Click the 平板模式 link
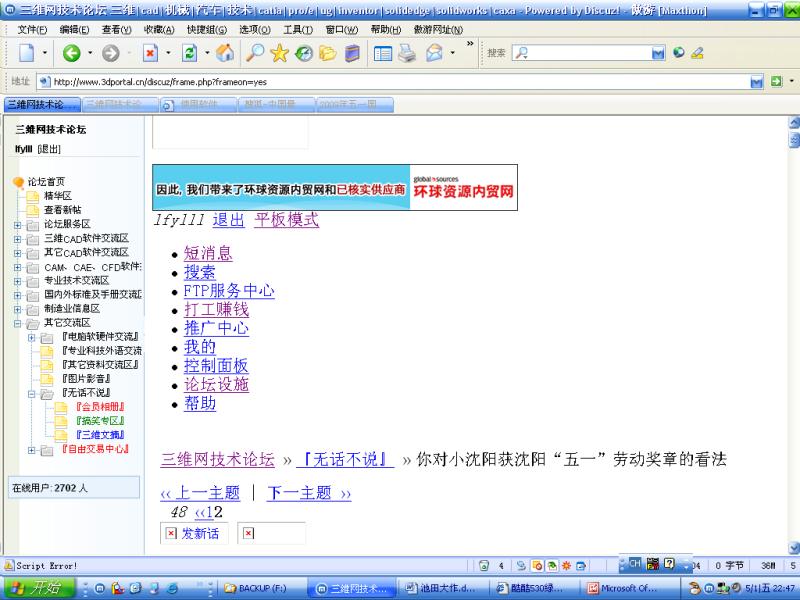The width and height of the screenshot is (800, 600). click(x=286, y=220)
